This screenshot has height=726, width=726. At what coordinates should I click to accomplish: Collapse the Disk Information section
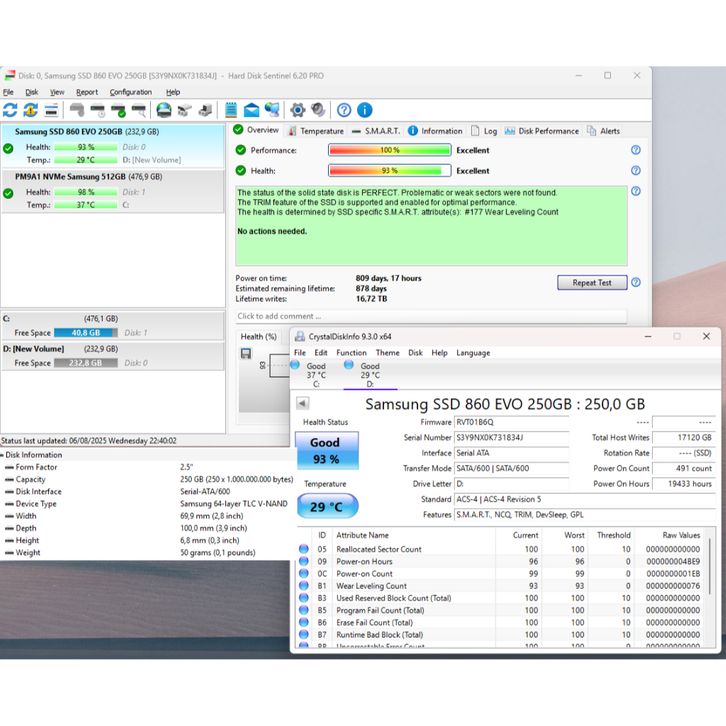(x=6, y=455)
